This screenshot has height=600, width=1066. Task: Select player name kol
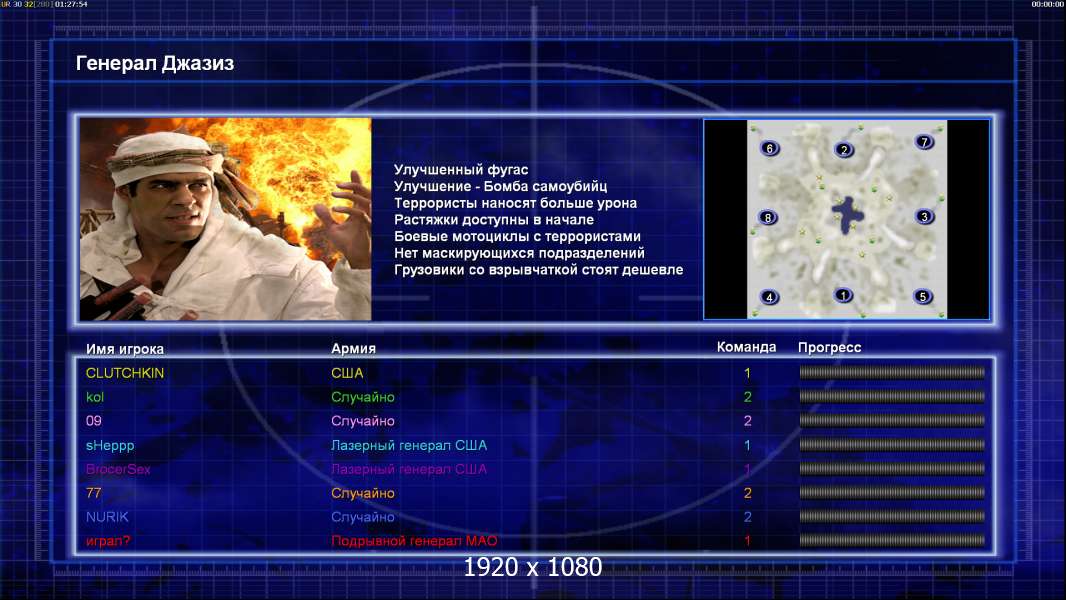[94, 397]
